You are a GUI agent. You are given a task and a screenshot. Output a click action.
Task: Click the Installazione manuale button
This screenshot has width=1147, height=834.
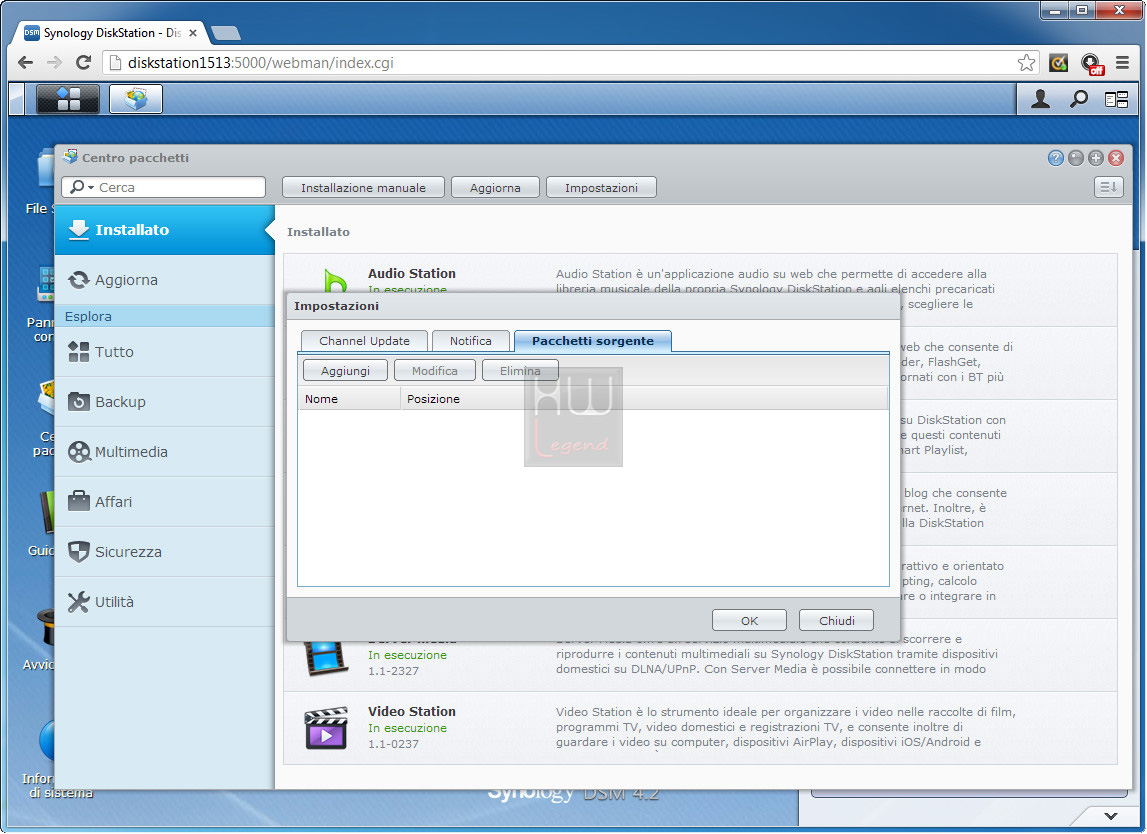(364, 188)
